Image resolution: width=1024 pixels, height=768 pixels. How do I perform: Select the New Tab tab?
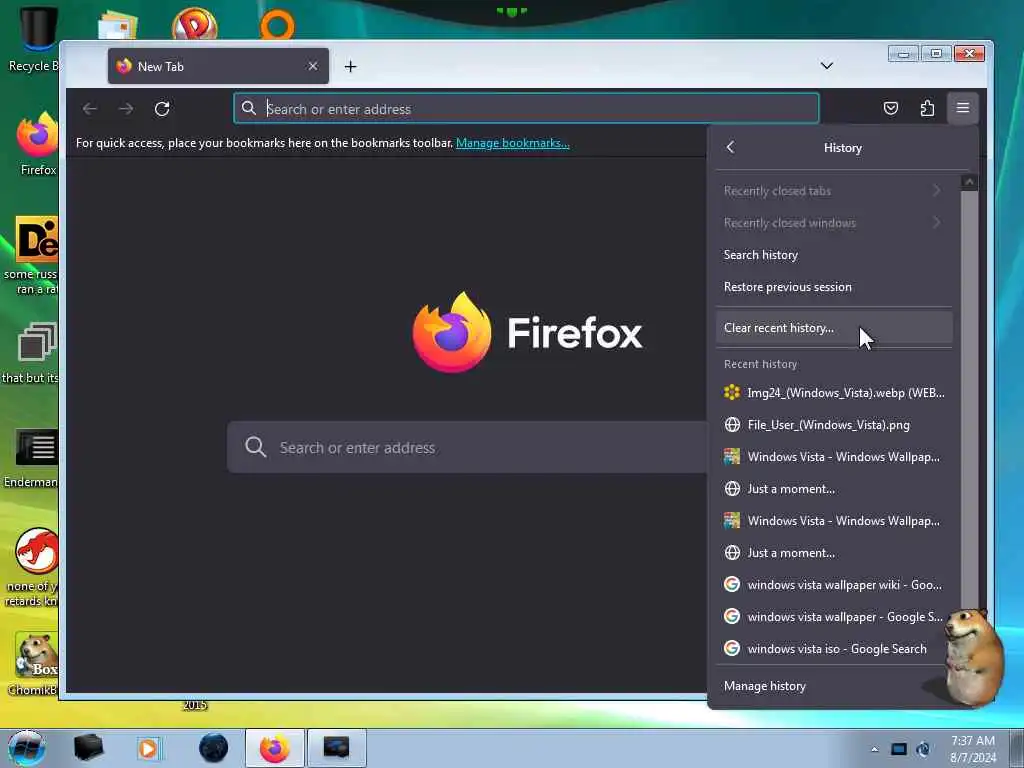point(218,66)
